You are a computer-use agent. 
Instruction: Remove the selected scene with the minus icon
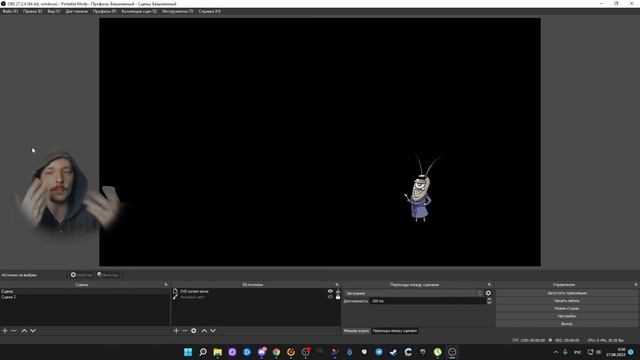(13, 331)
